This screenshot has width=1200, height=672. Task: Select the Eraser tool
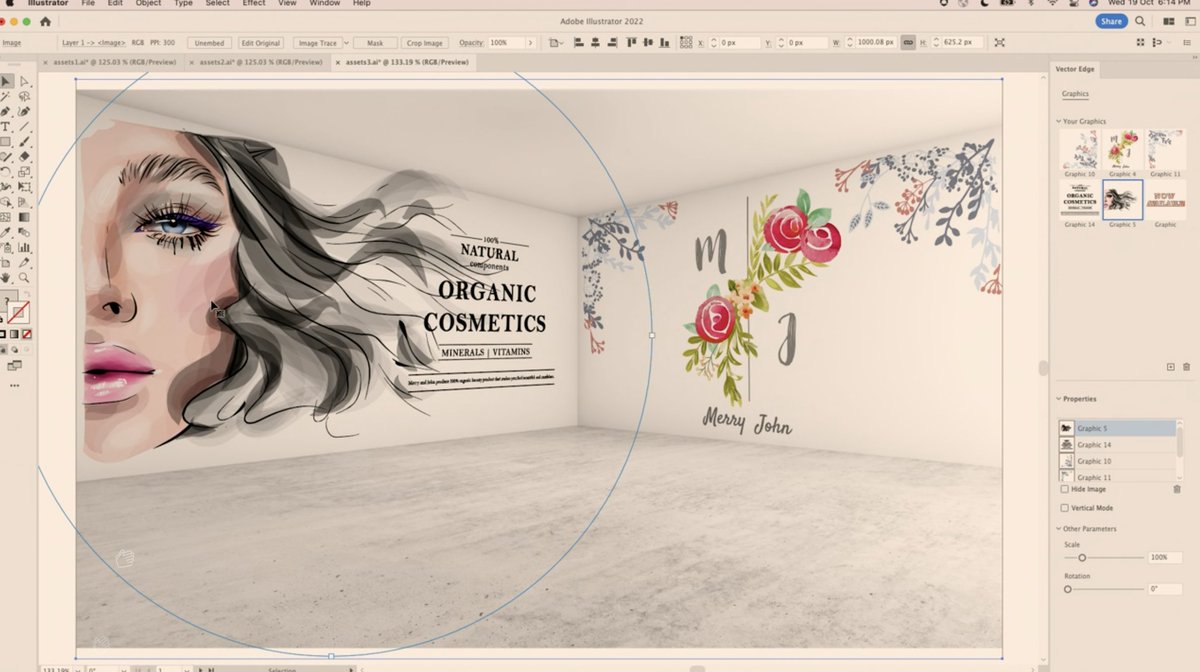coord(24,157)
